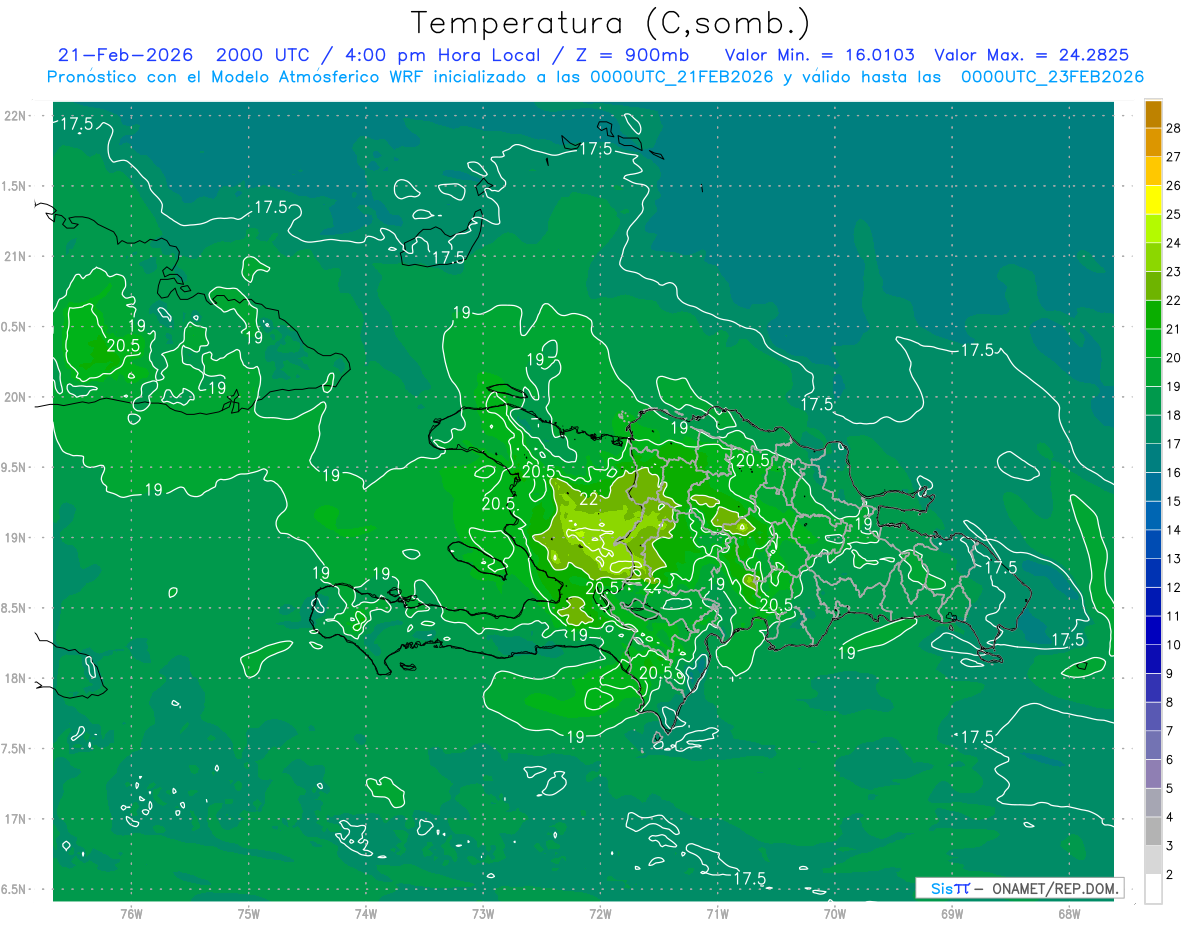Click the '73W' longitude axis label
The width and height of the screenshot is (1200, 927).
tap(483, 913)
